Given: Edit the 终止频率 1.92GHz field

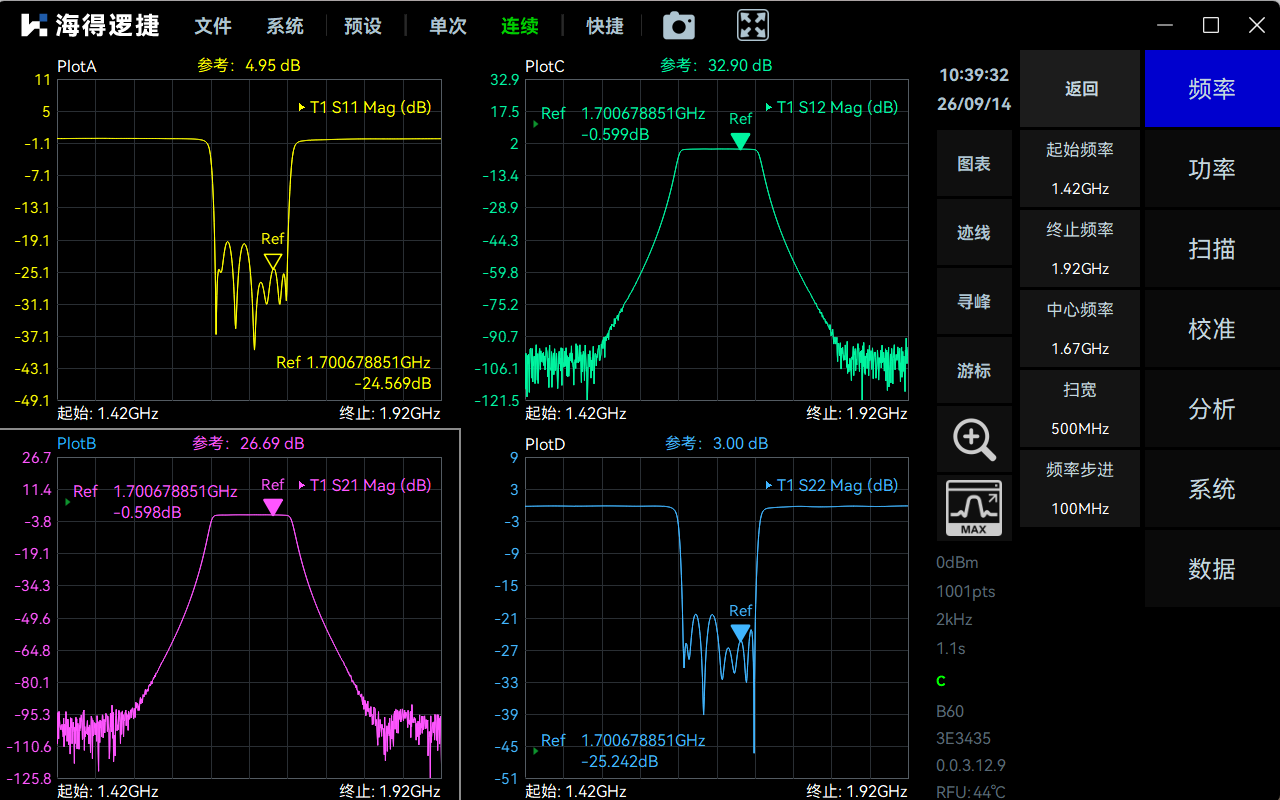Looking at the screenshot, I should [x=1080, y=248].
